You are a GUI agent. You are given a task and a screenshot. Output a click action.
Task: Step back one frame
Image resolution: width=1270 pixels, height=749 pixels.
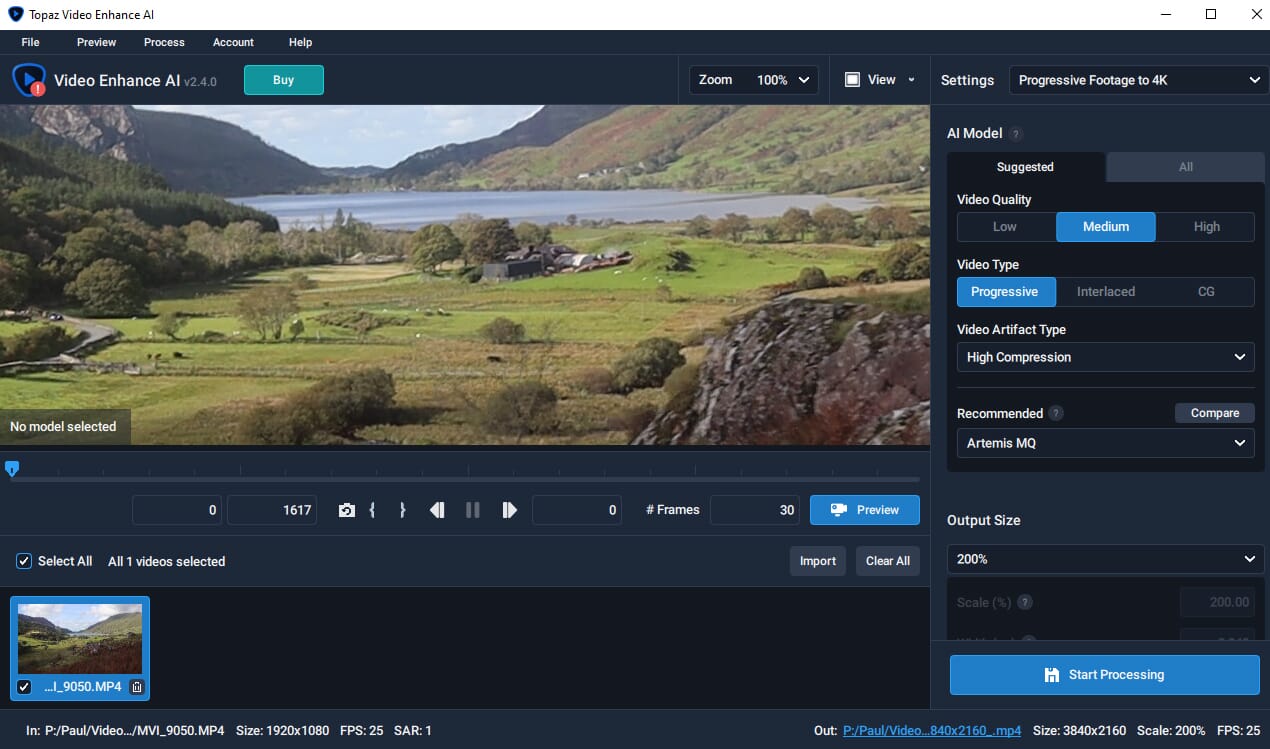[x=437, y=510]
